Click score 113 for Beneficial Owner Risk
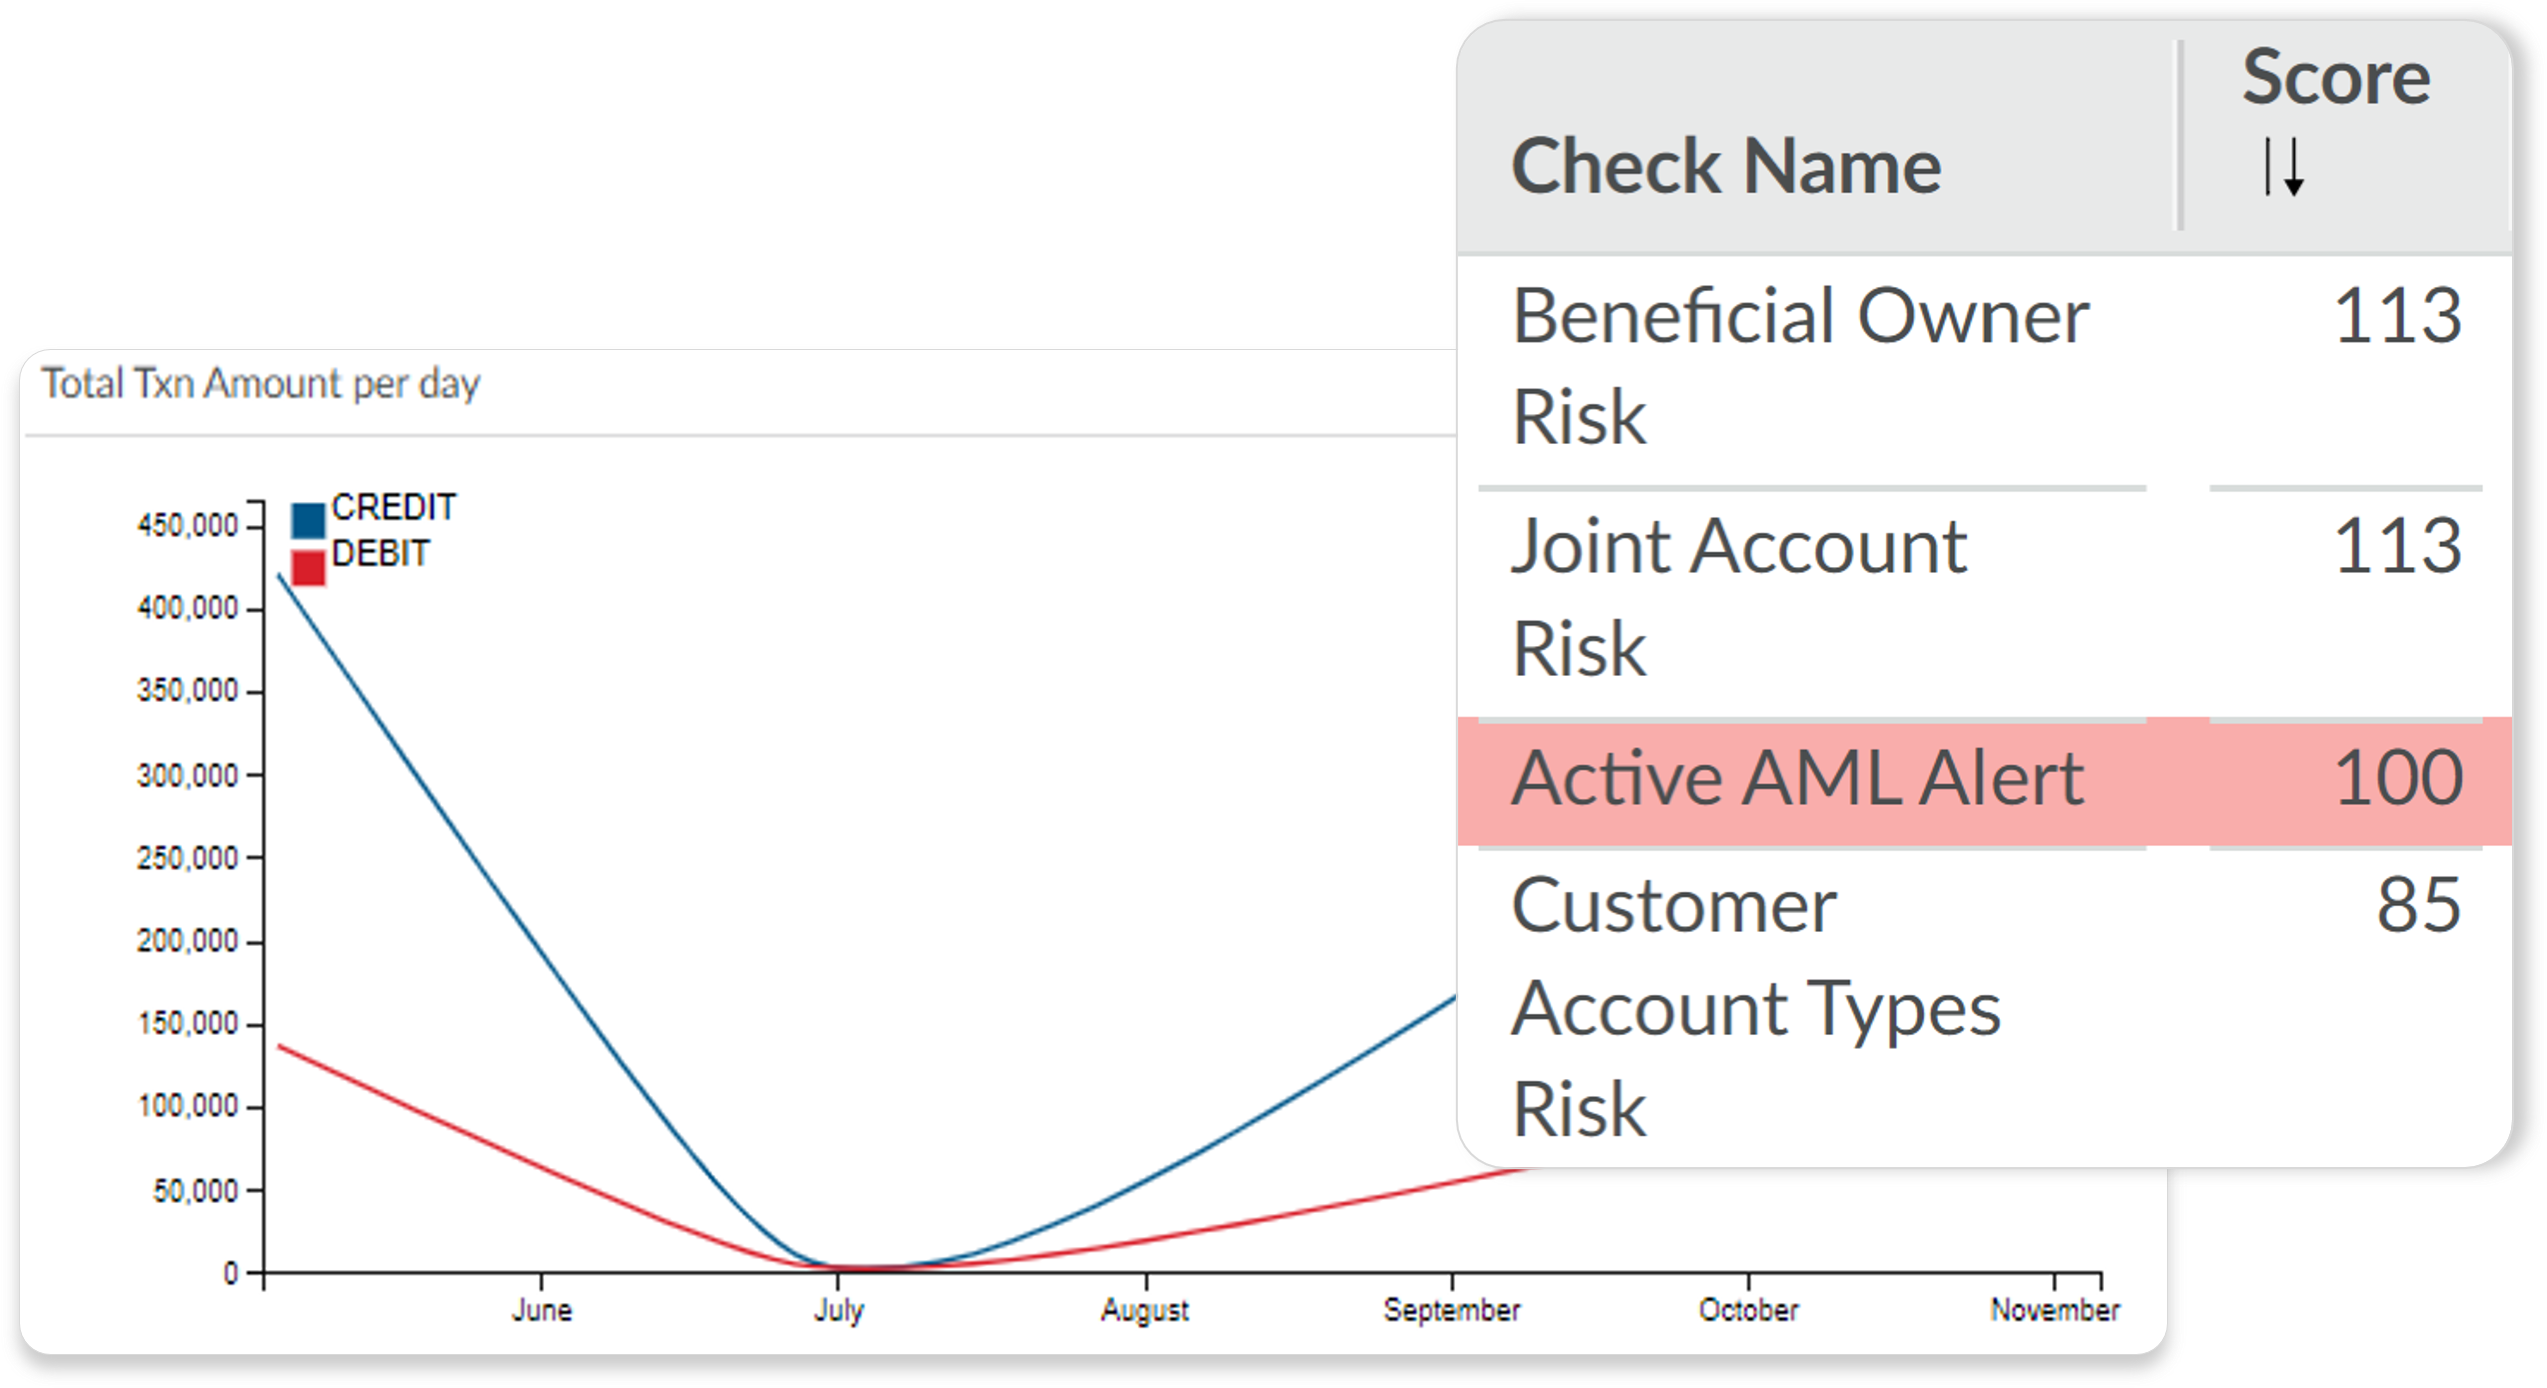This screenshot has height=1388, width=2547. tap(2397, 317)
